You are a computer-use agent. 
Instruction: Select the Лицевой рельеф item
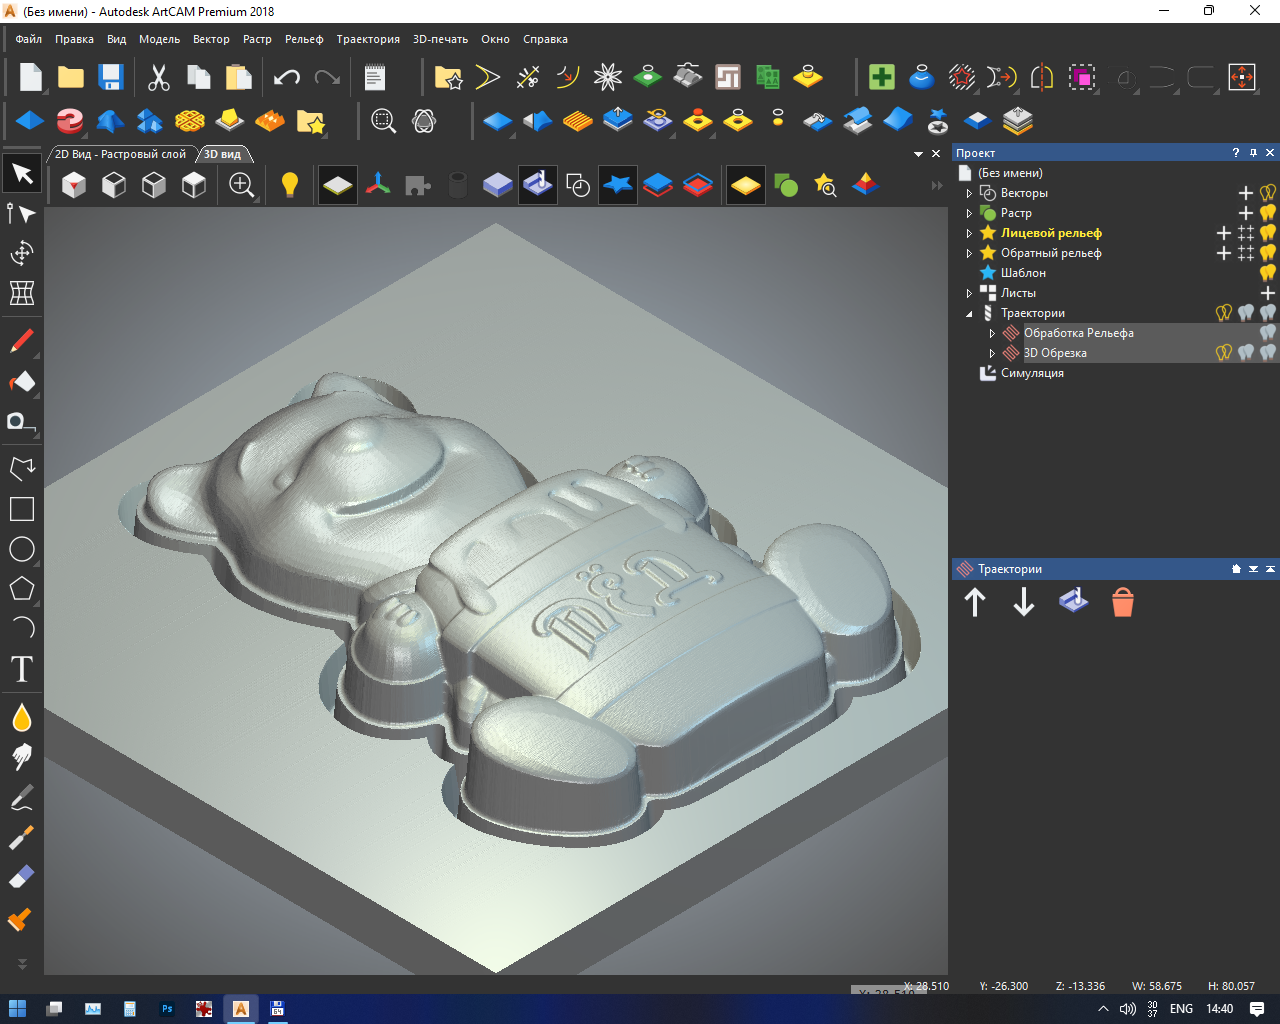point(1051,233)
